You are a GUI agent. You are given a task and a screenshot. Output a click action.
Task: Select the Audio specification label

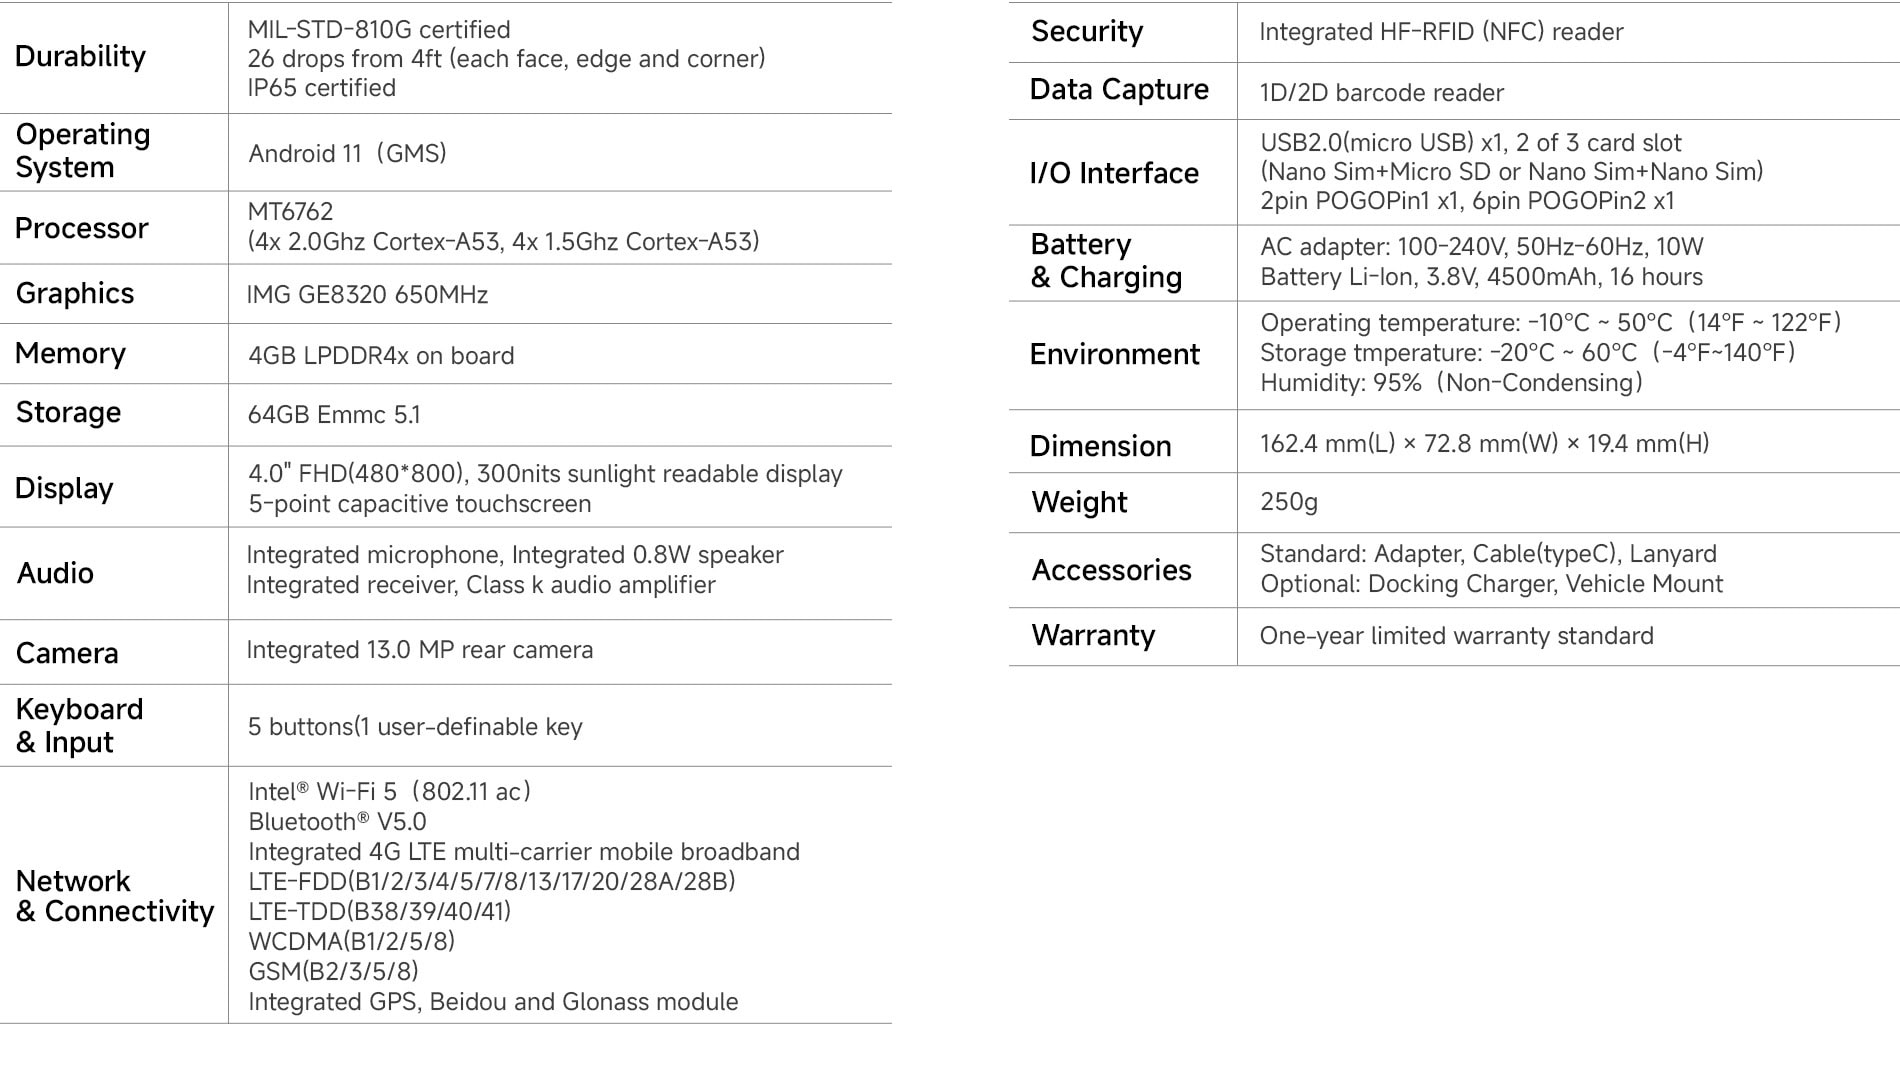(55, 573)
